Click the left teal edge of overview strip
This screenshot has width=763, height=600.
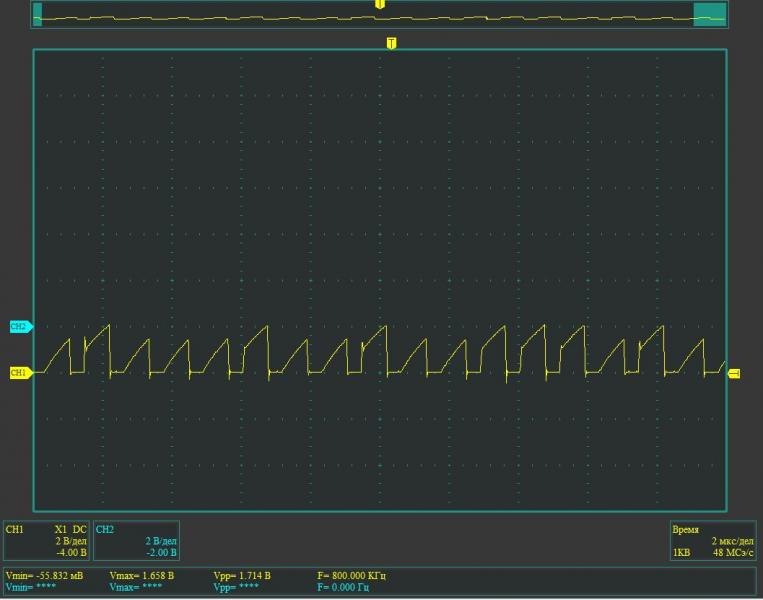[x=38, y=14]
